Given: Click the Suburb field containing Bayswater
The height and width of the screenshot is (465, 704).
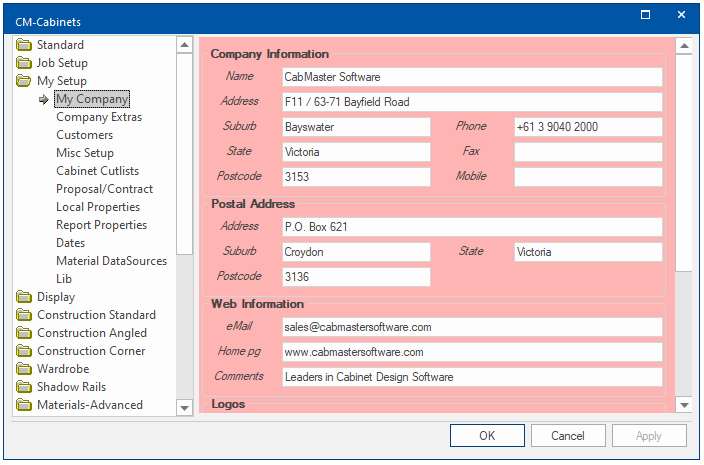Looking at the screenshot, I should tap(356, 127).
